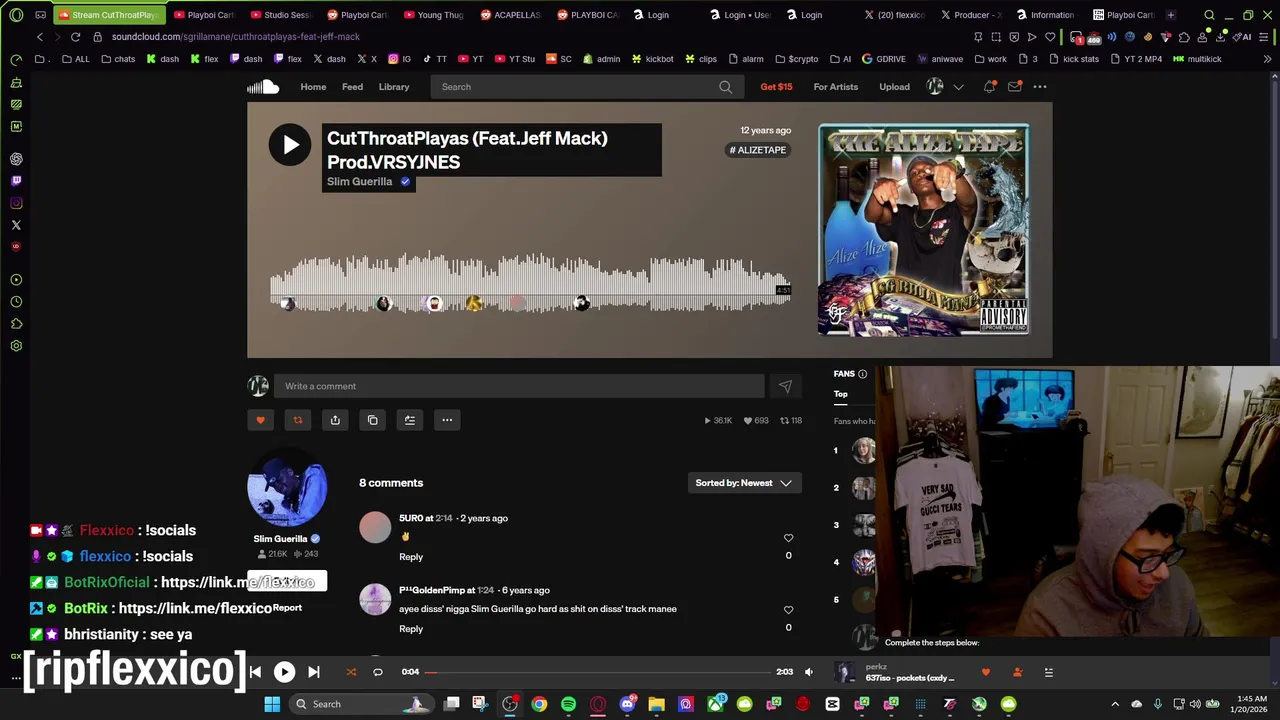
Task: Open Instagram in the Opera sidebar
Action: point(16,203)
